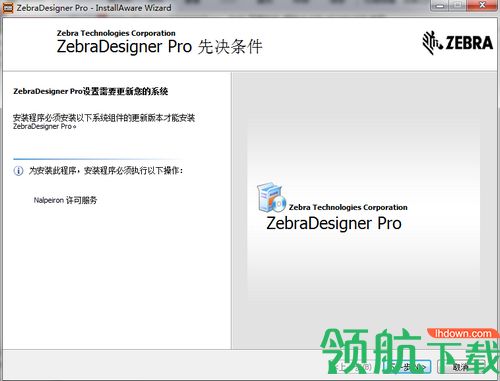Click the text 为安装此程序,安装程序必须执行以下操作

[x=106, y=171]
